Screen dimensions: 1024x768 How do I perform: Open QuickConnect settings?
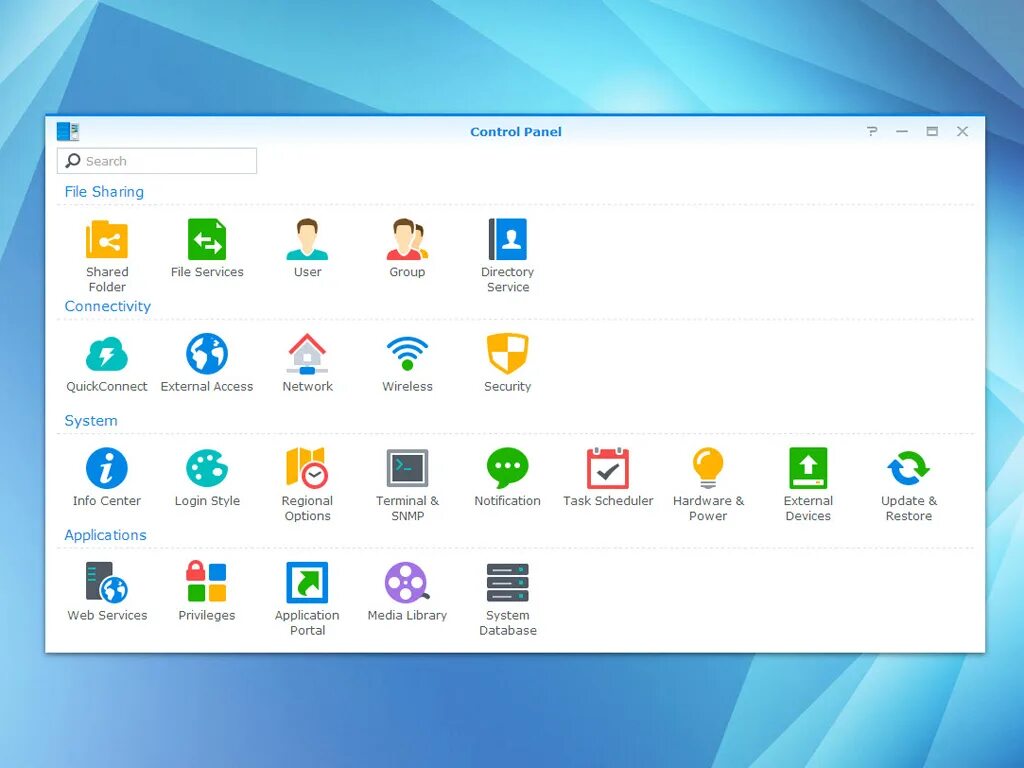106,355
